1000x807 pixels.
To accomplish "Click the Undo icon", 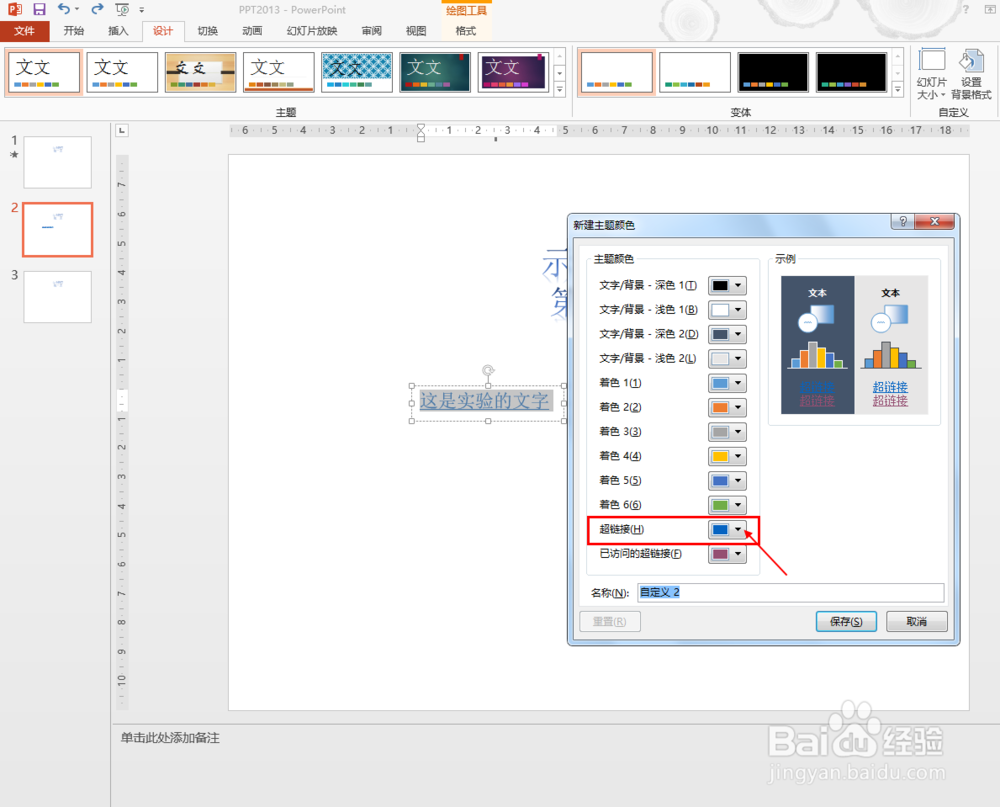I will coord(66,9).
